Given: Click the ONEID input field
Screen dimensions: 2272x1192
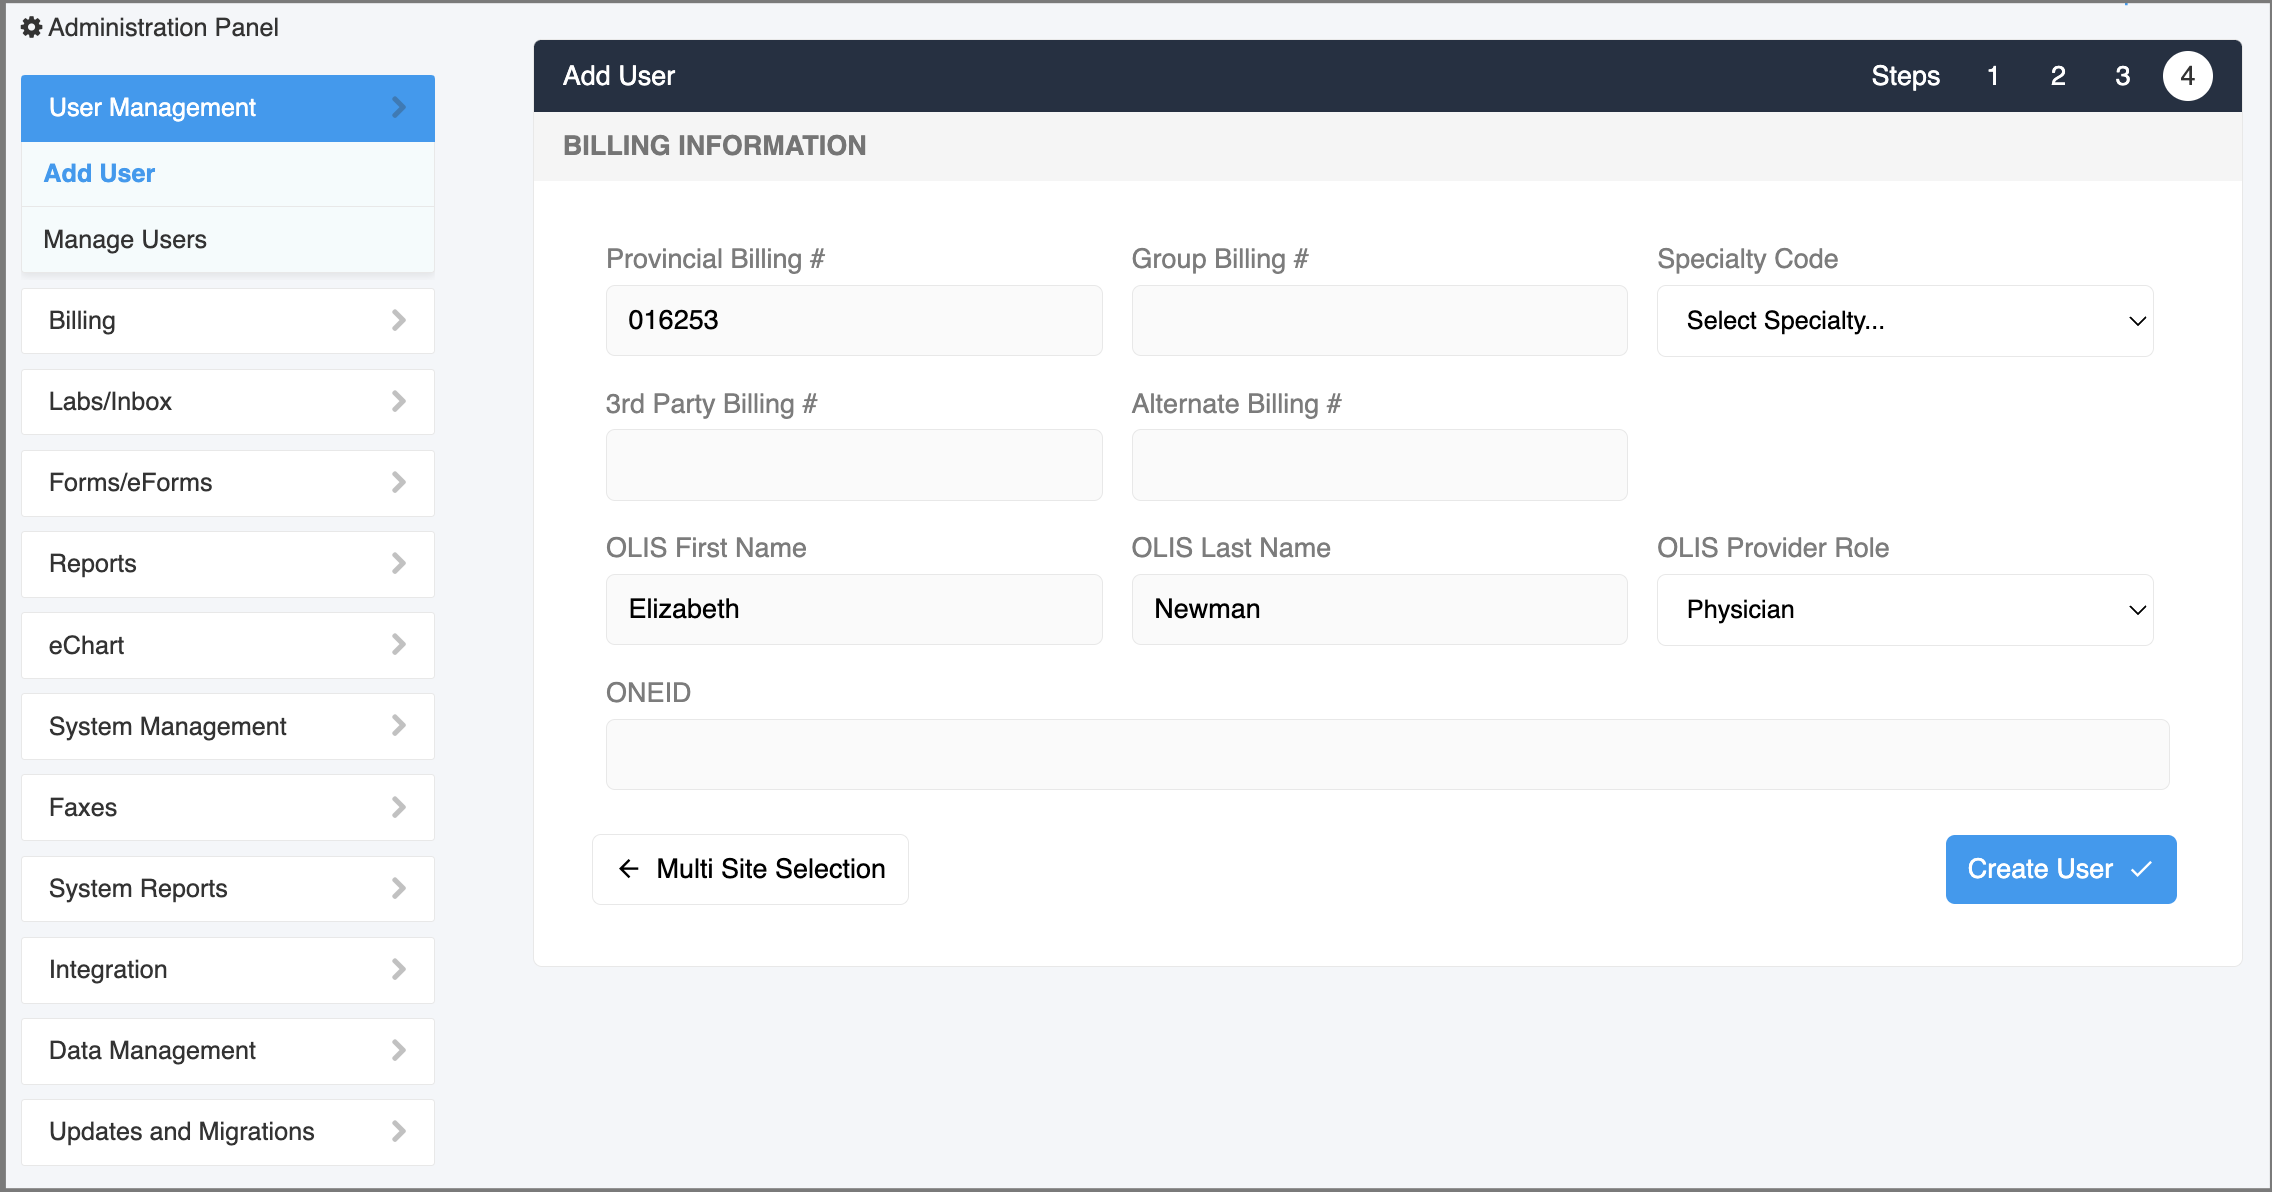Looking at the screenshot, I should click(x=1387, y=754).
